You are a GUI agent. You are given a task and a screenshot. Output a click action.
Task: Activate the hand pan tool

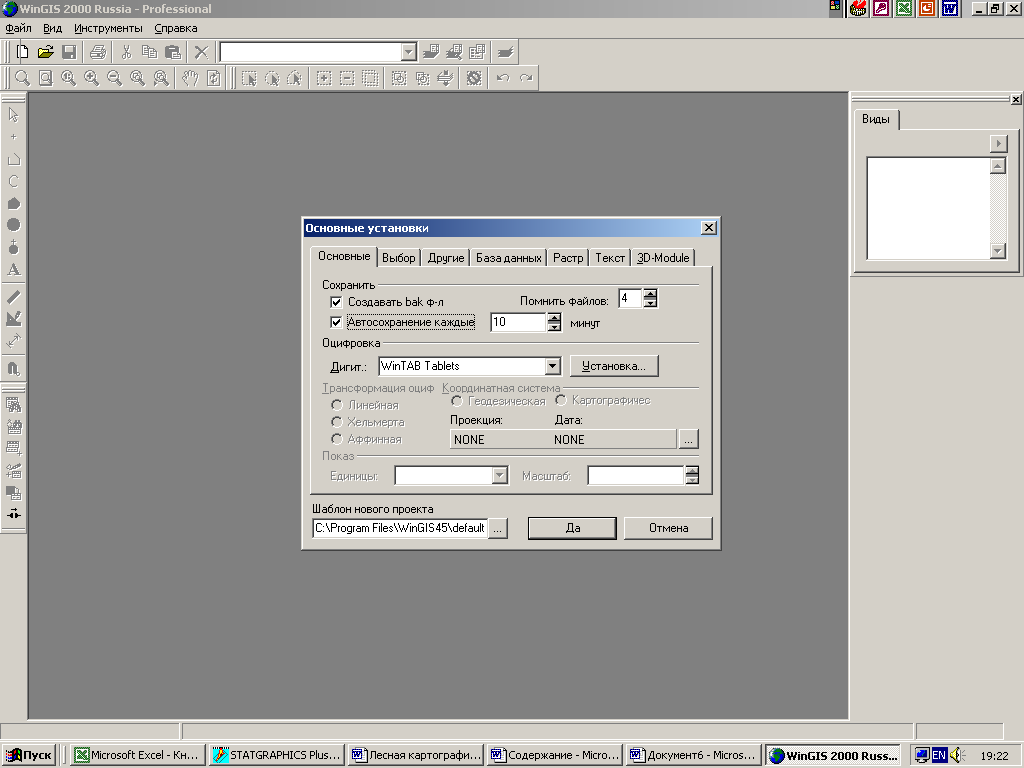click(190, 78)
